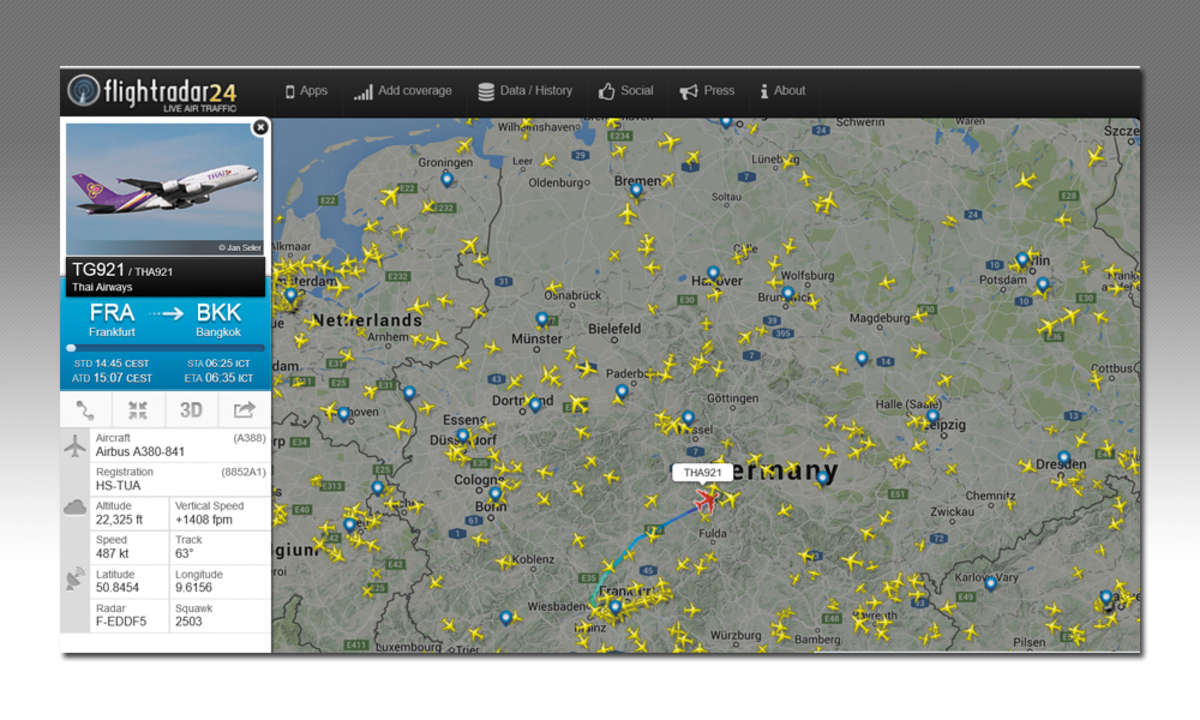Click the Latitude 50.8454 value

117,588
